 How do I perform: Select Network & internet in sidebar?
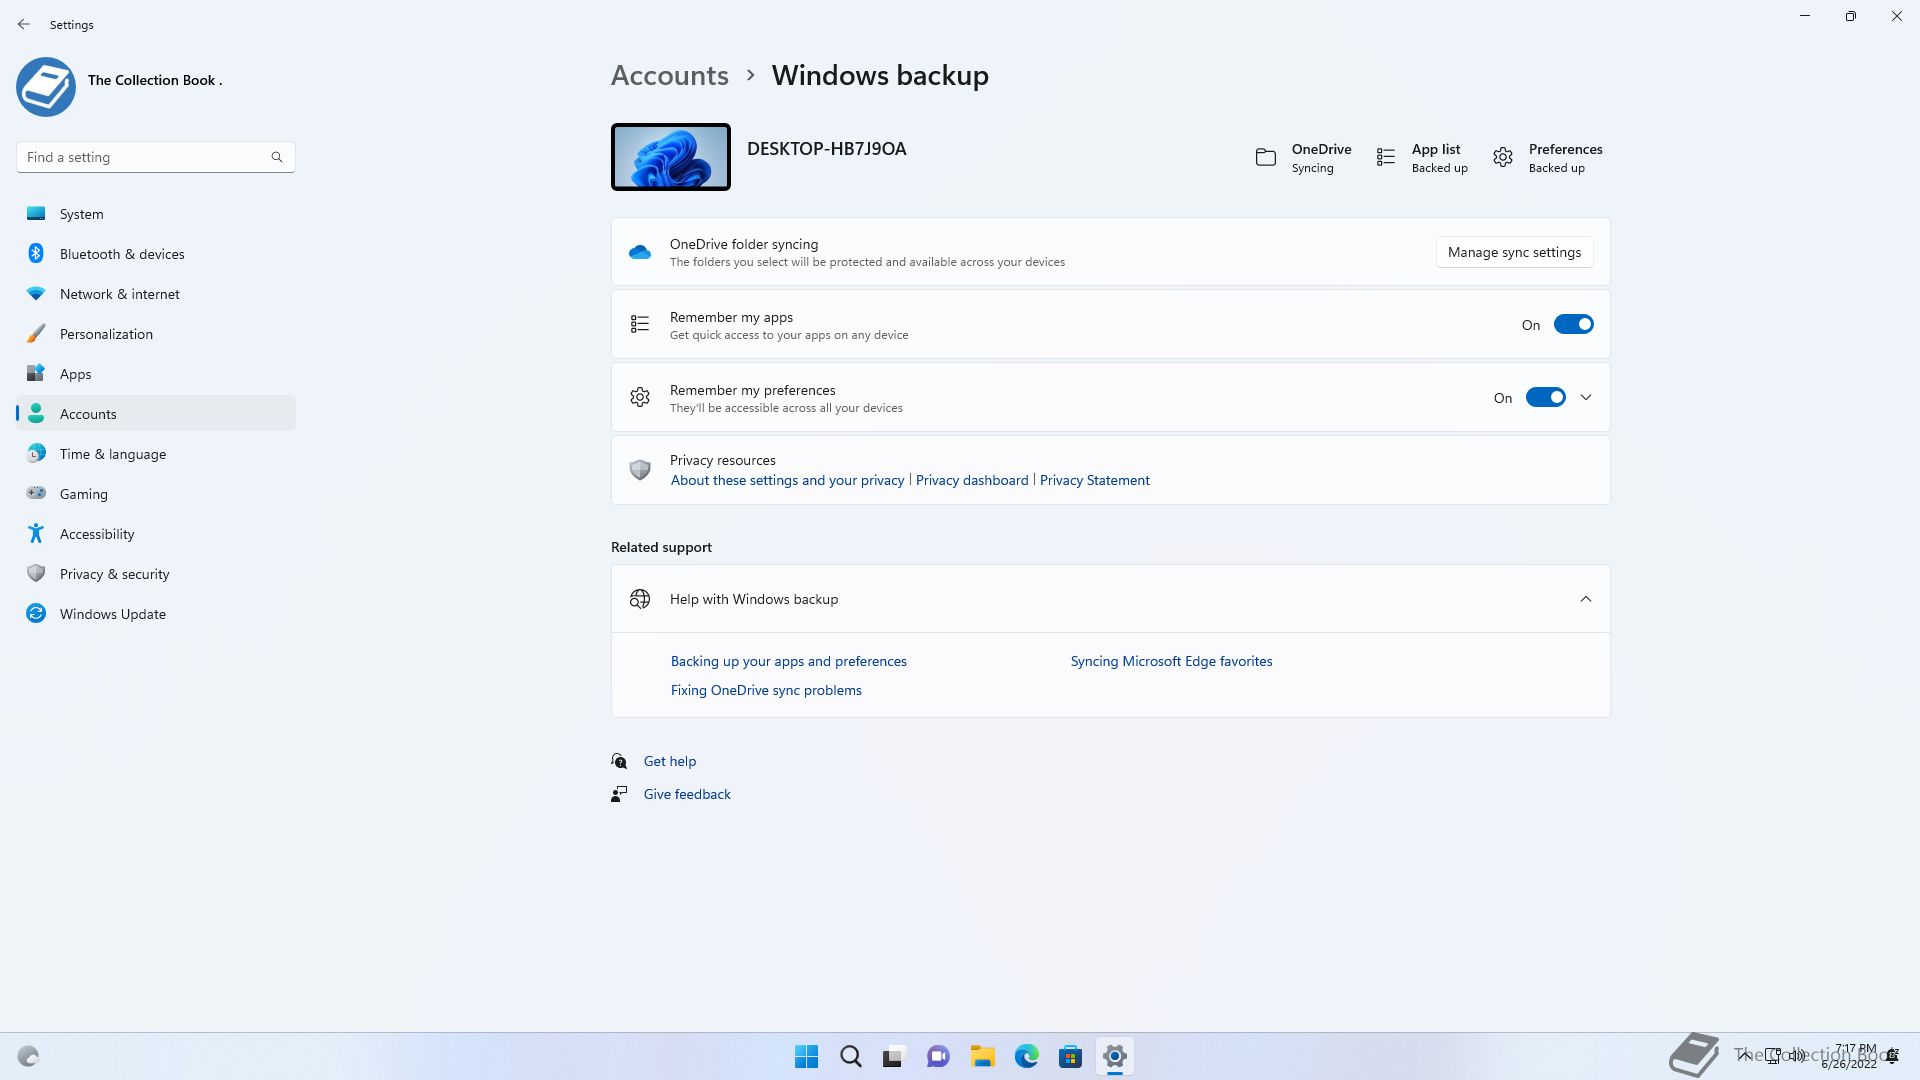156,294
